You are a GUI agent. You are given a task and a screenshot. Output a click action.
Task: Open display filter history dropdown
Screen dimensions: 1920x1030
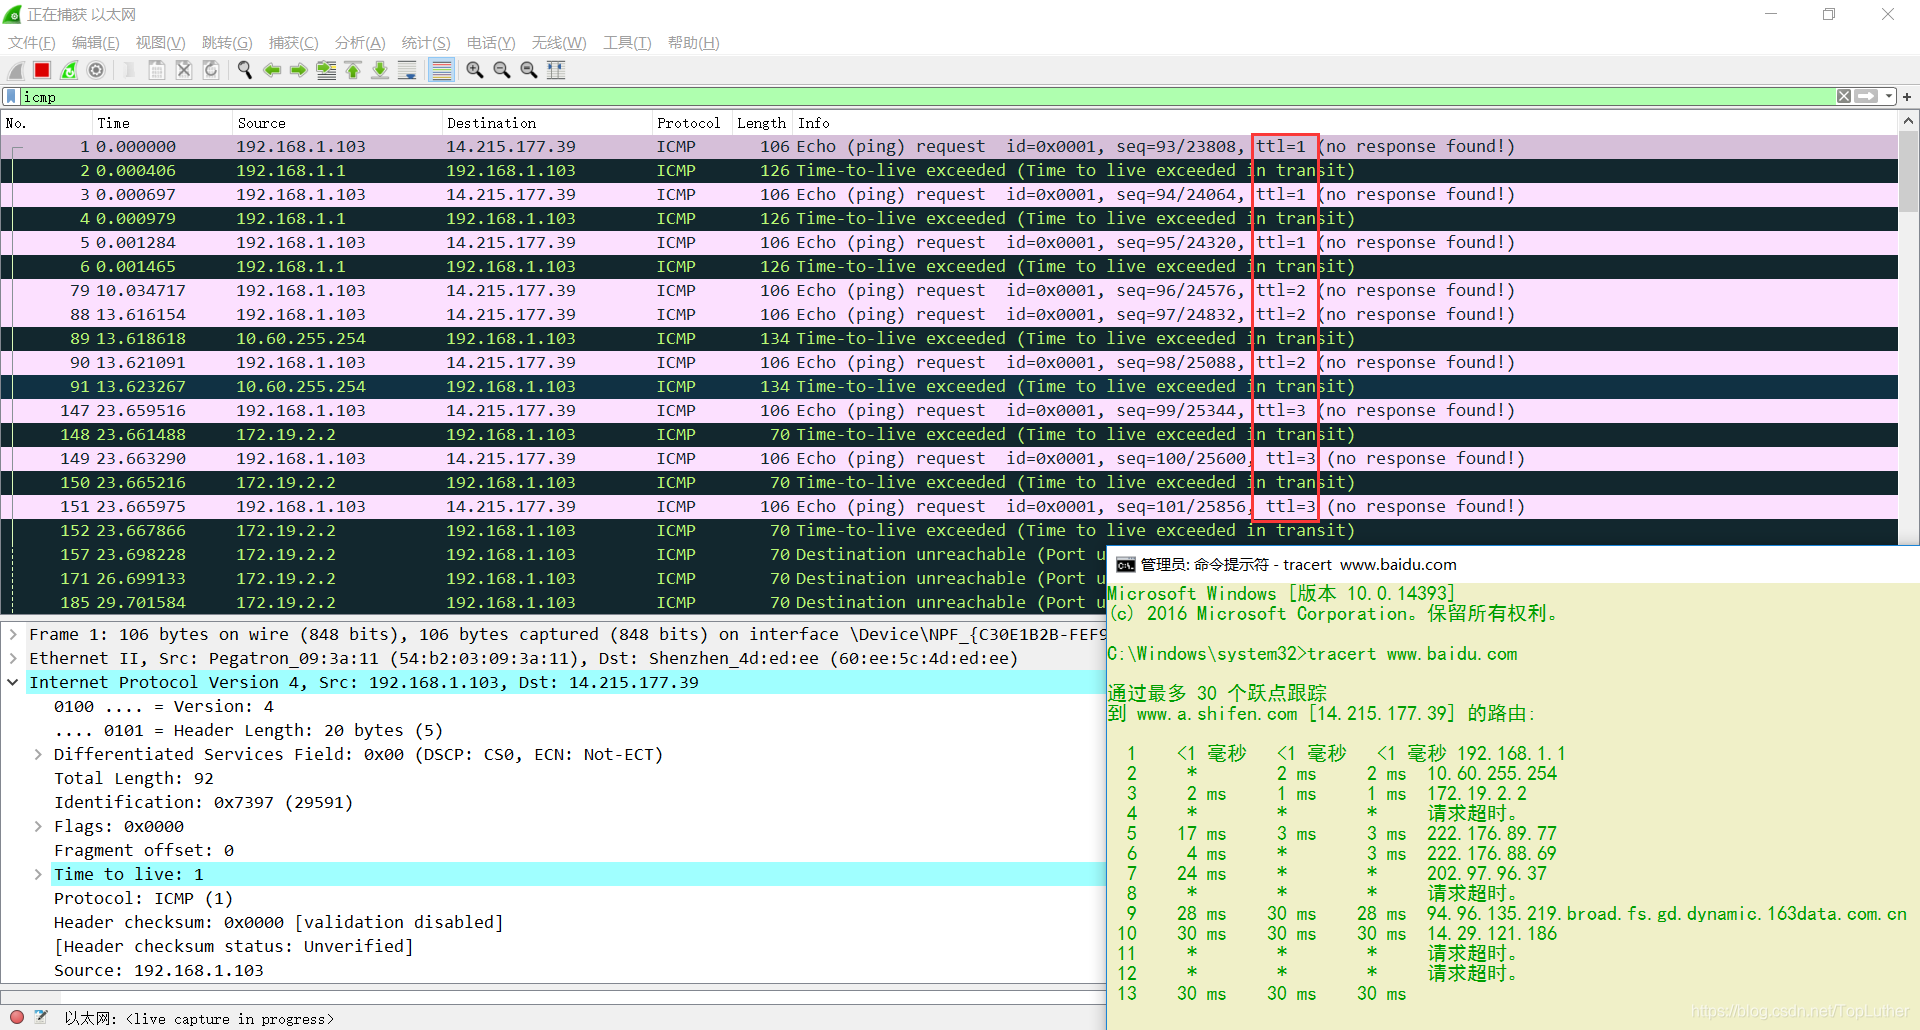(x=1889, y=97)
